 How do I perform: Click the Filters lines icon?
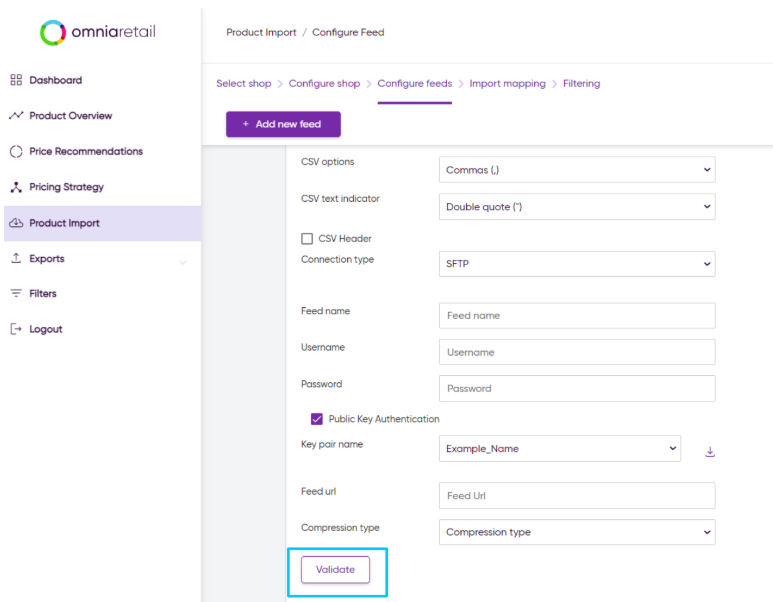[x=16, y=293]
